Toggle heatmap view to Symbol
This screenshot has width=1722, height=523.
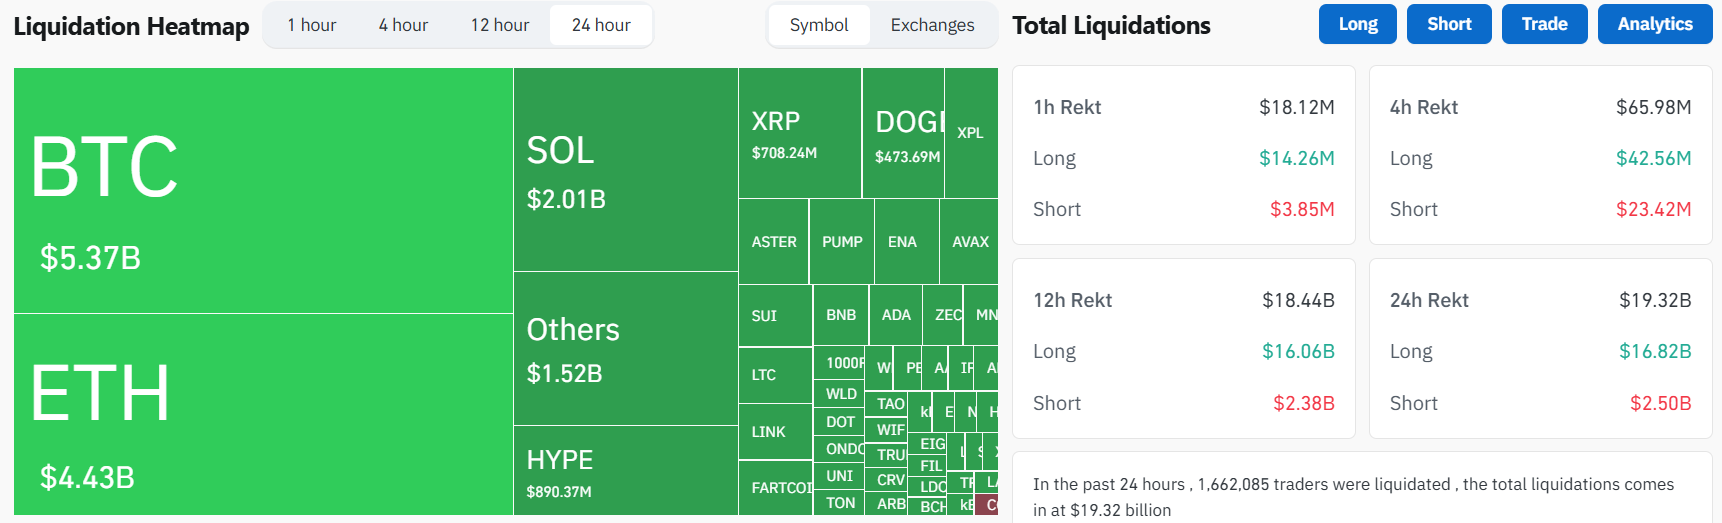click(818, 25)
